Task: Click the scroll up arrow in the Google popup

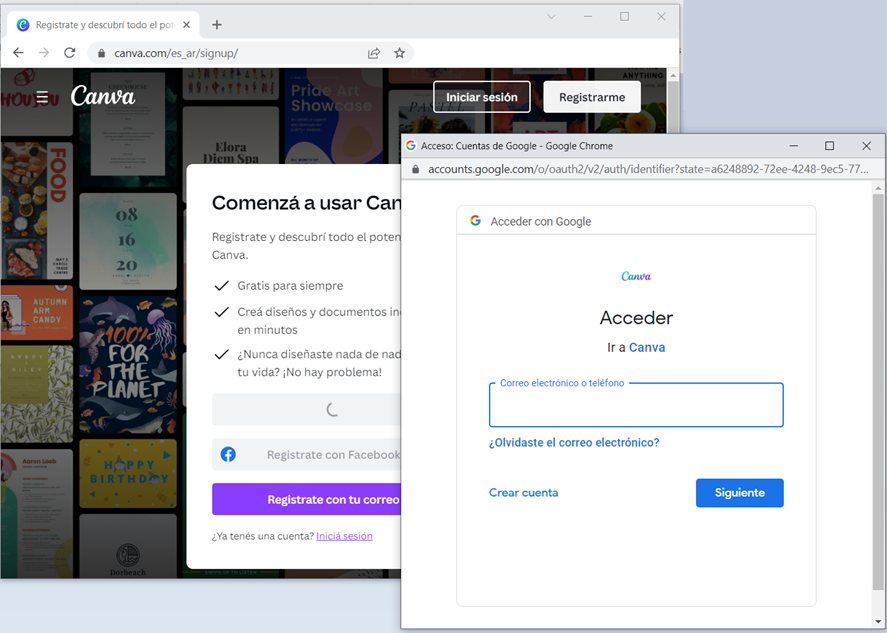Action: [878, 188]
